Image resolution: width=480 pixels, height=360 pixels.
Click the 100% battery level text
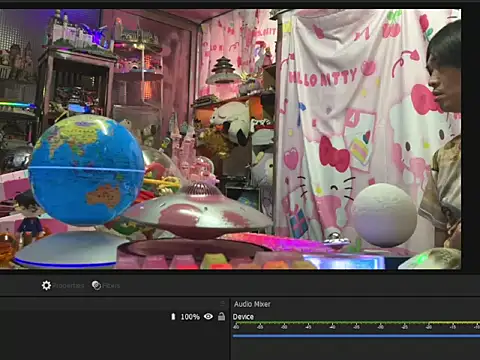pos(190,317)
